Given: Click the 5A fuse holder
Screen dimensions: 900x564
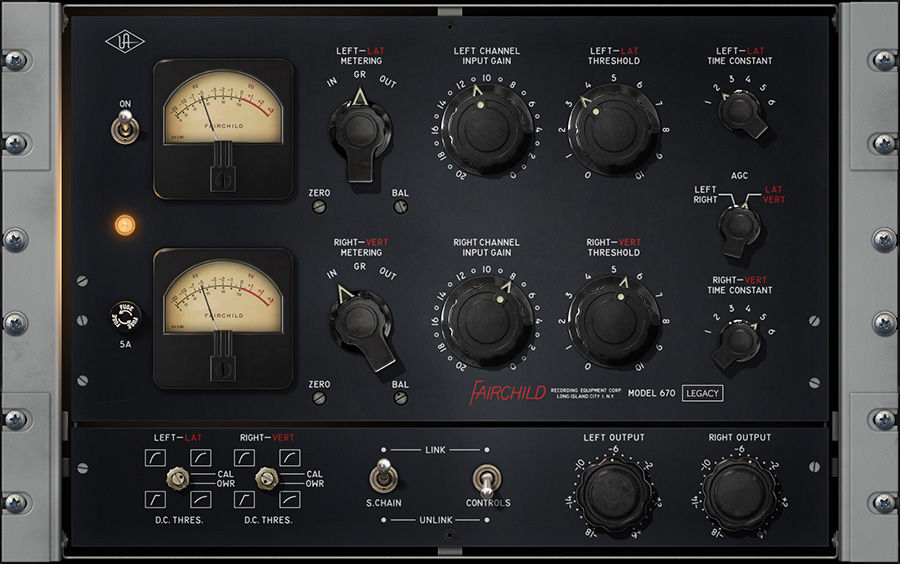Looking at the screenshot, I should click(x=126, y=316).
